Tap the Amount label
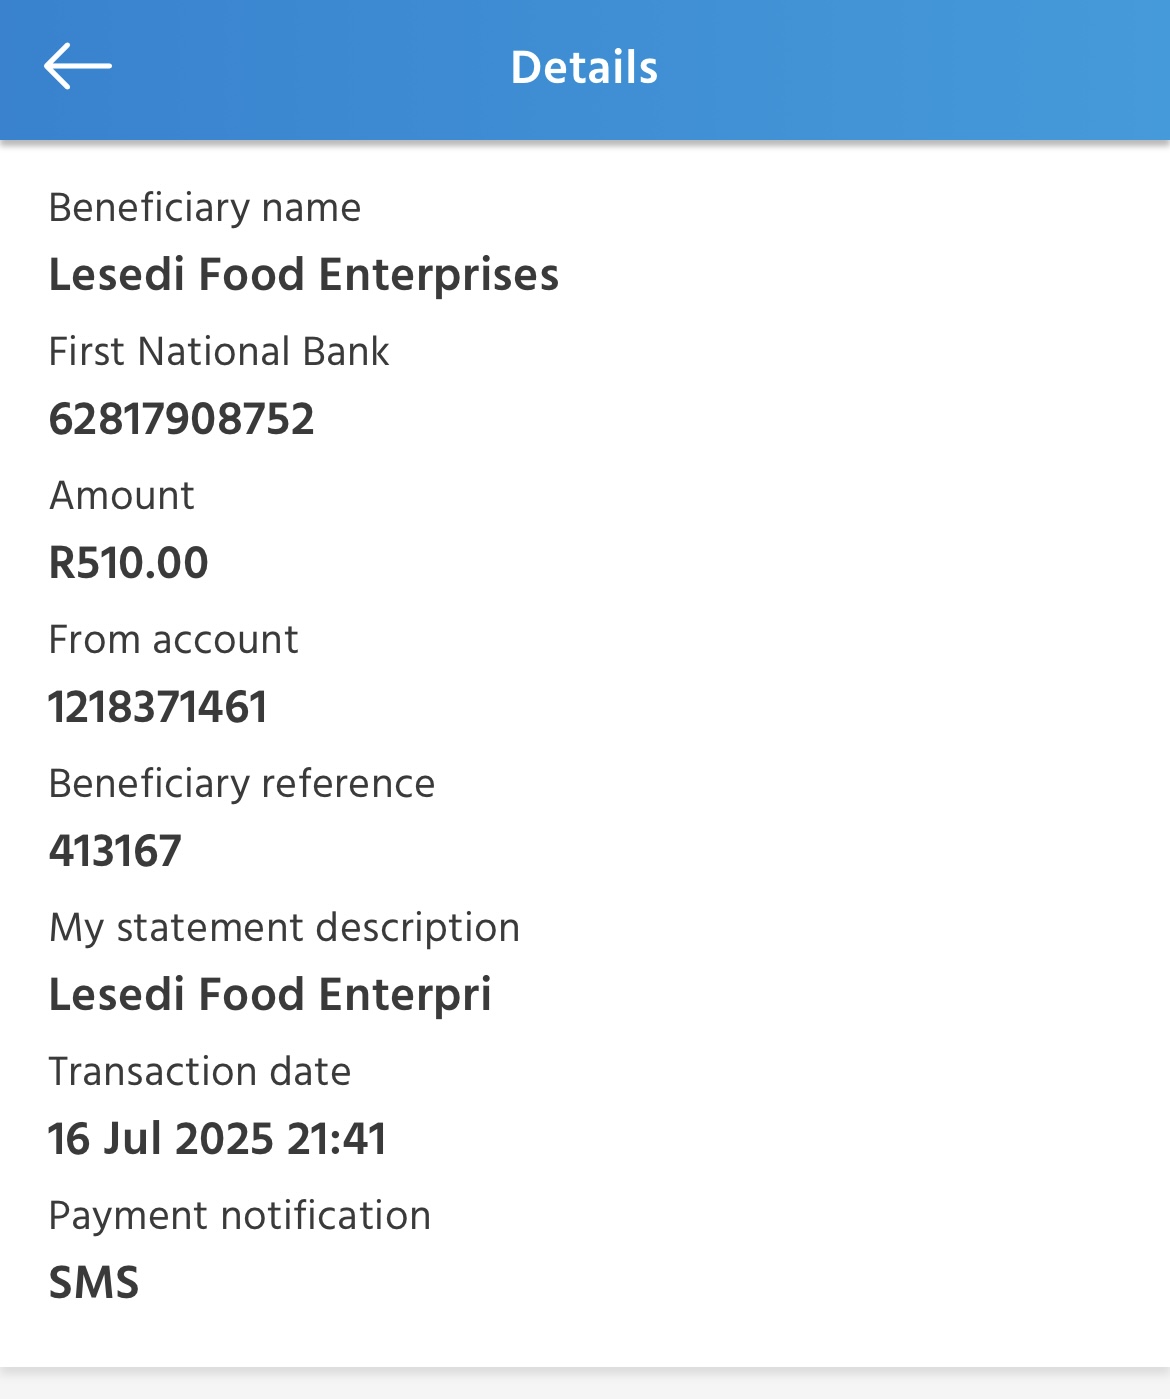The image size is (1170, 1399). (x=122, y=496)
